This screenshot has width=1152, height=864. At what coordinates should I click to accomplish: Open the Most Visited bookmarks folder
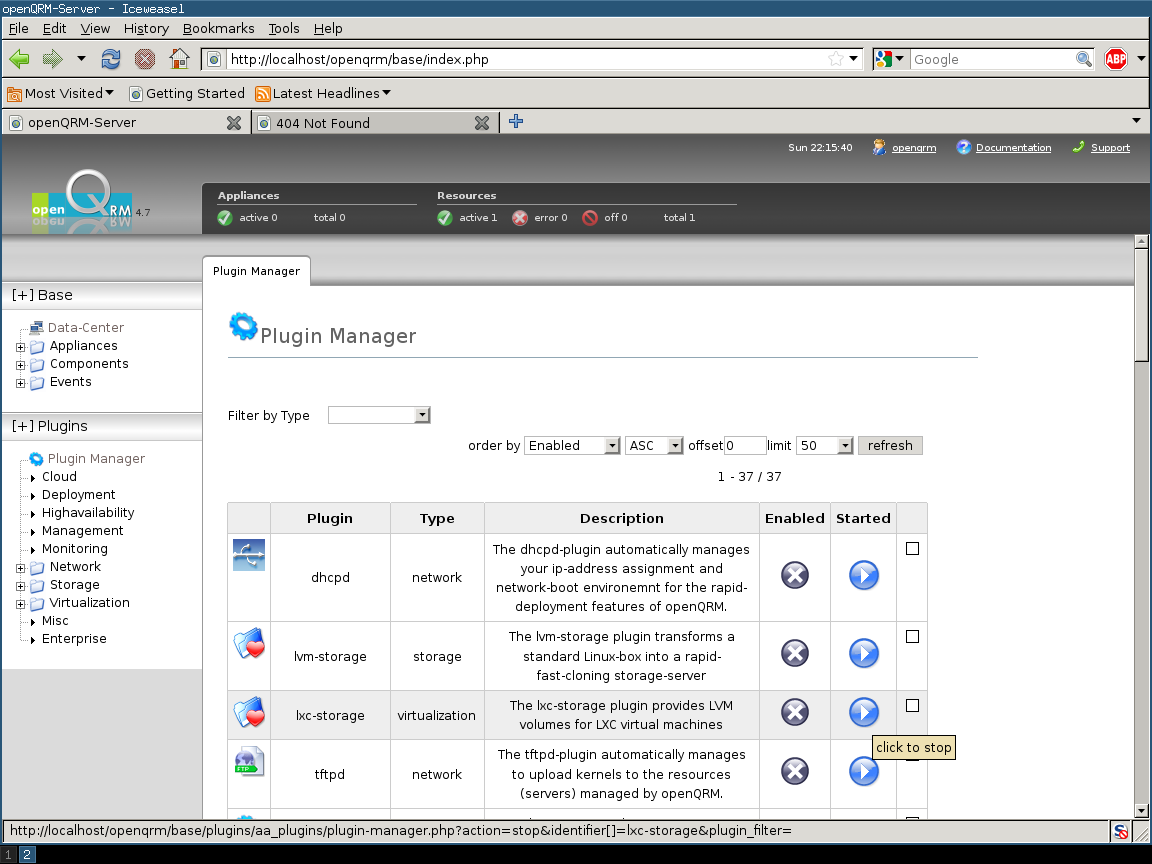click(60, 93)
